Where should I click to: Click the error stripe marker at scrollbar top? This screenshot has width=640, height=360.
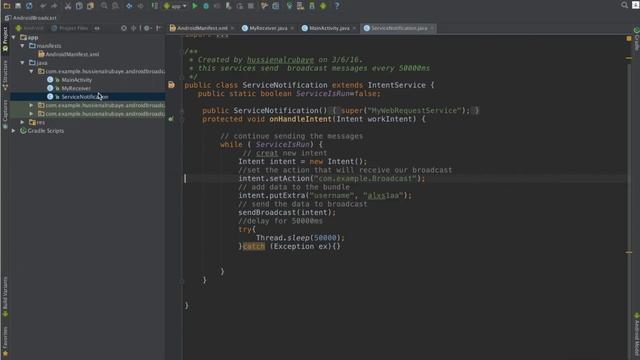tap(629, 38)
